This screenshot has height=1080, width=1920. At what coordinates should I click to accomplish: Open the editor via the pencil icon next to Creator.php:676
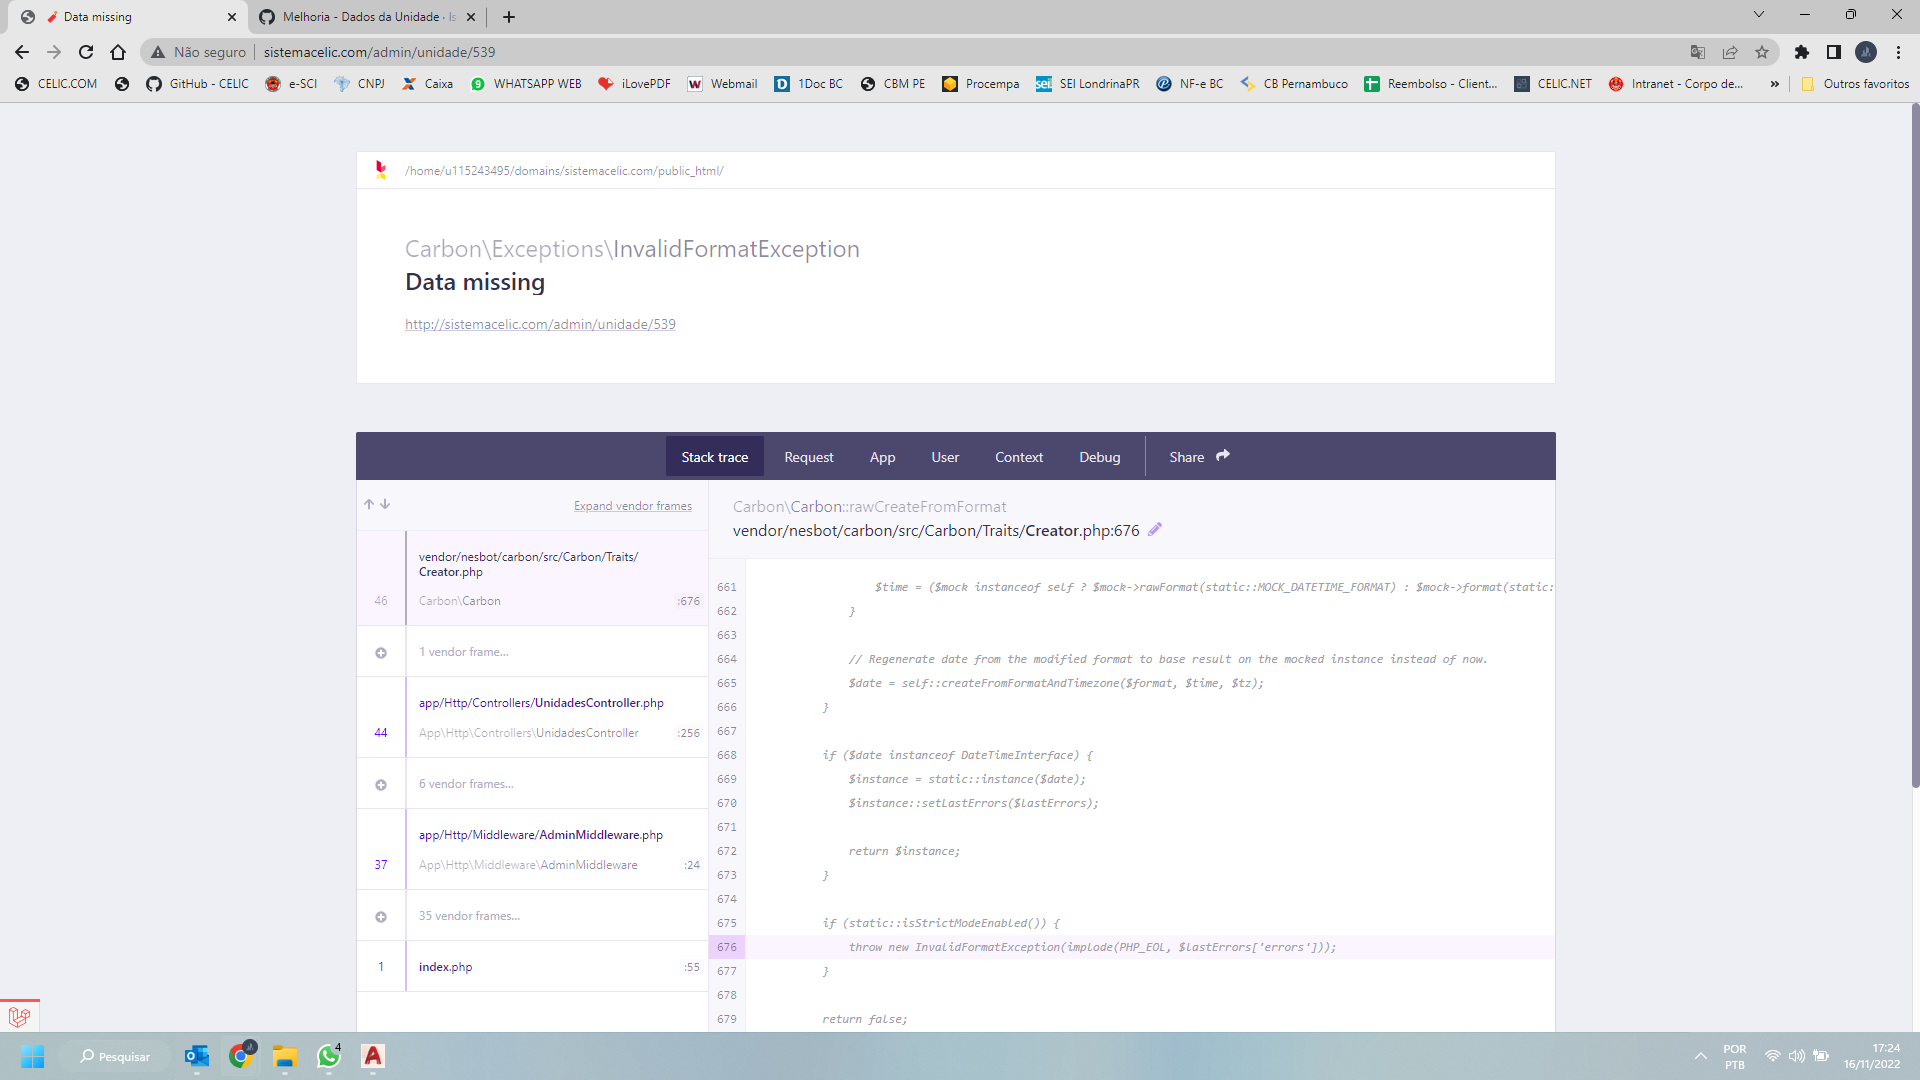(1155, 530)
